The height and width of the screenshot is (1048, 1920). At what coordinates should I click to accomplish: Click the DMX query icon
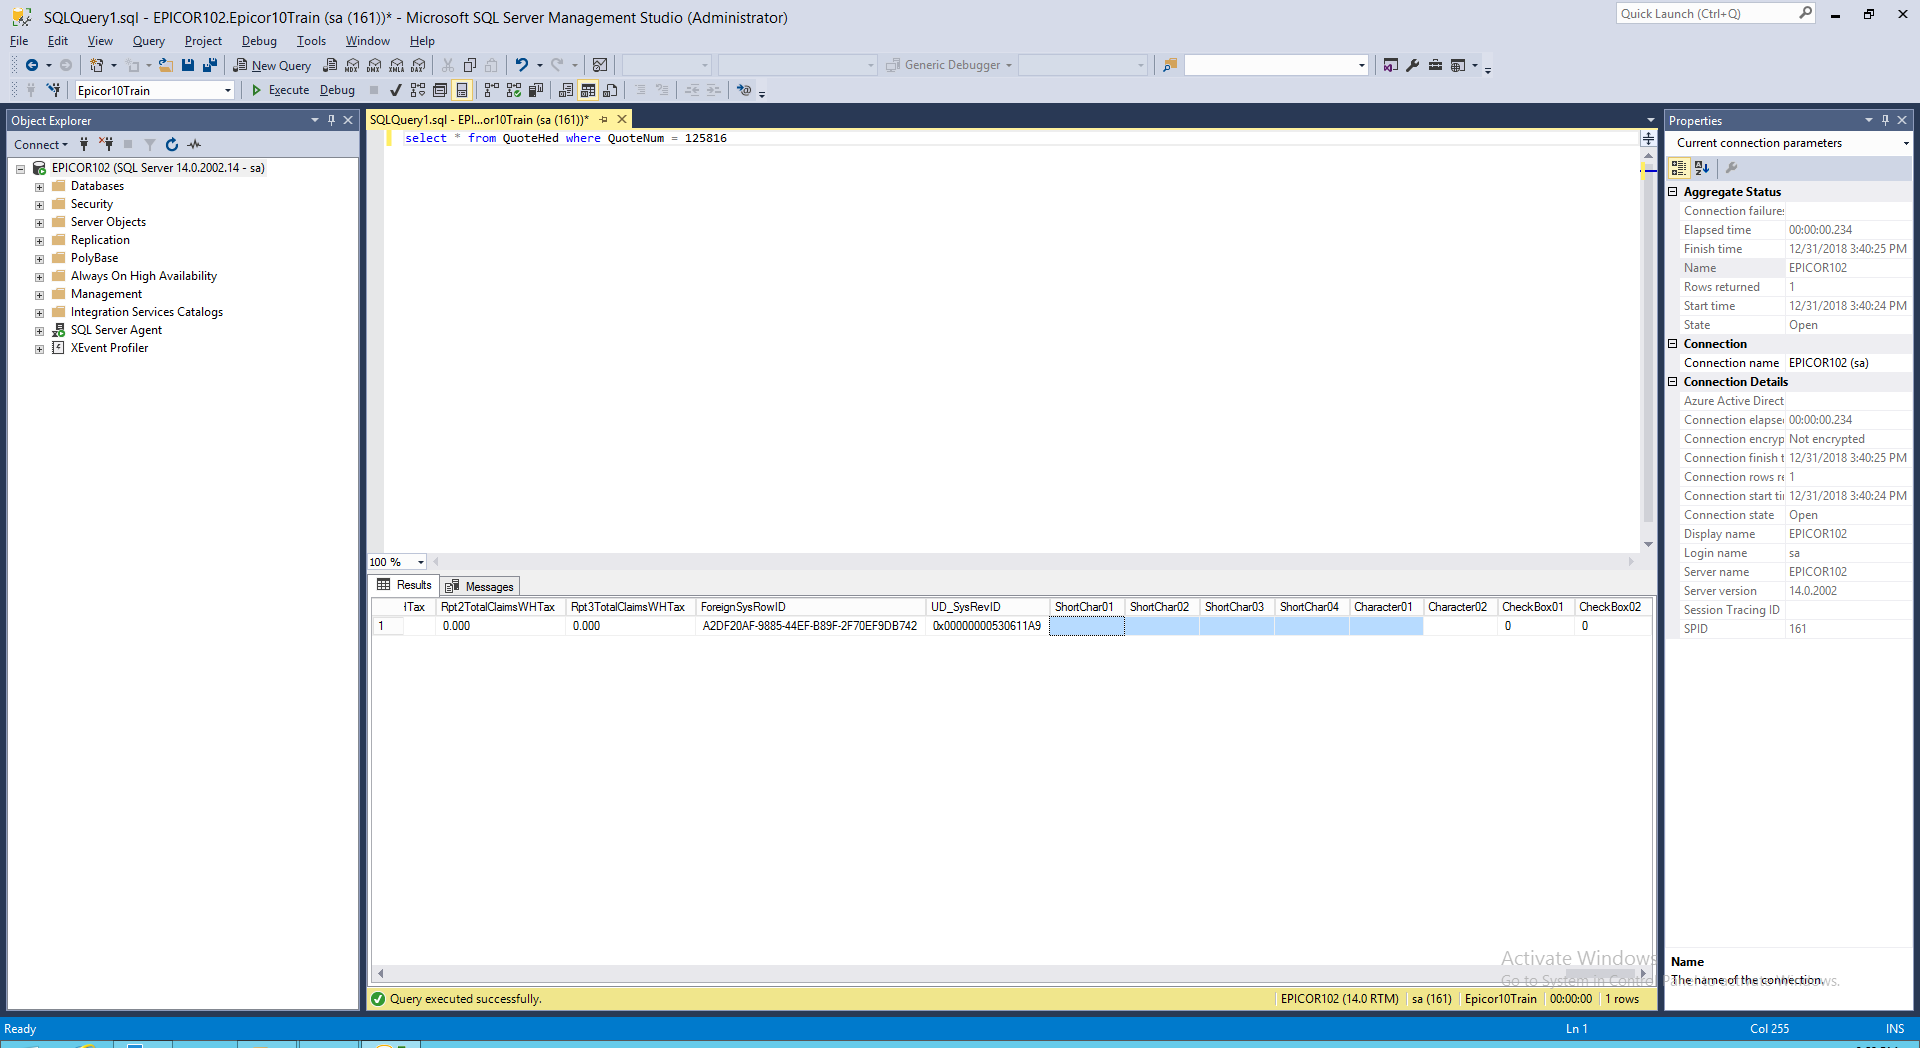click(x=374, y=65)
